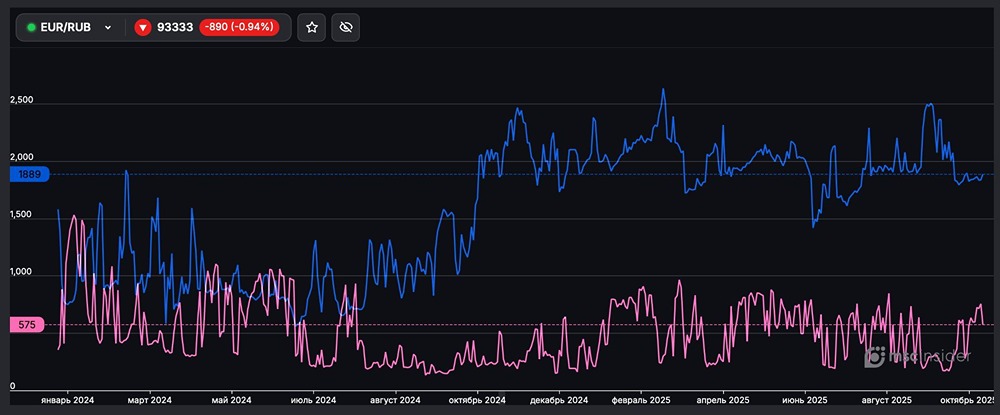1000x415 pixels.
Task: Click the июль 2024 date label
Action: (312, 400)
